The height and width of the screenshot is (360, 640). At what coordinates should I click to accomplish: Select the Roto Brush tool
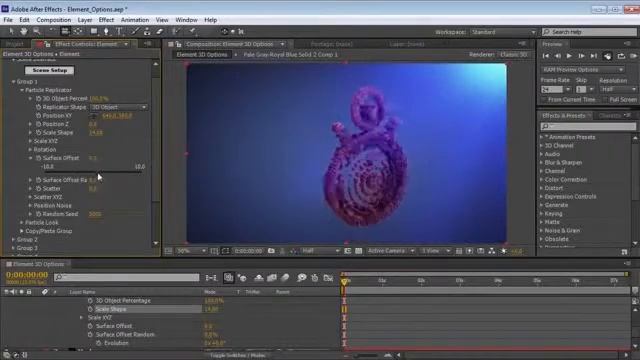pos(176,31)
